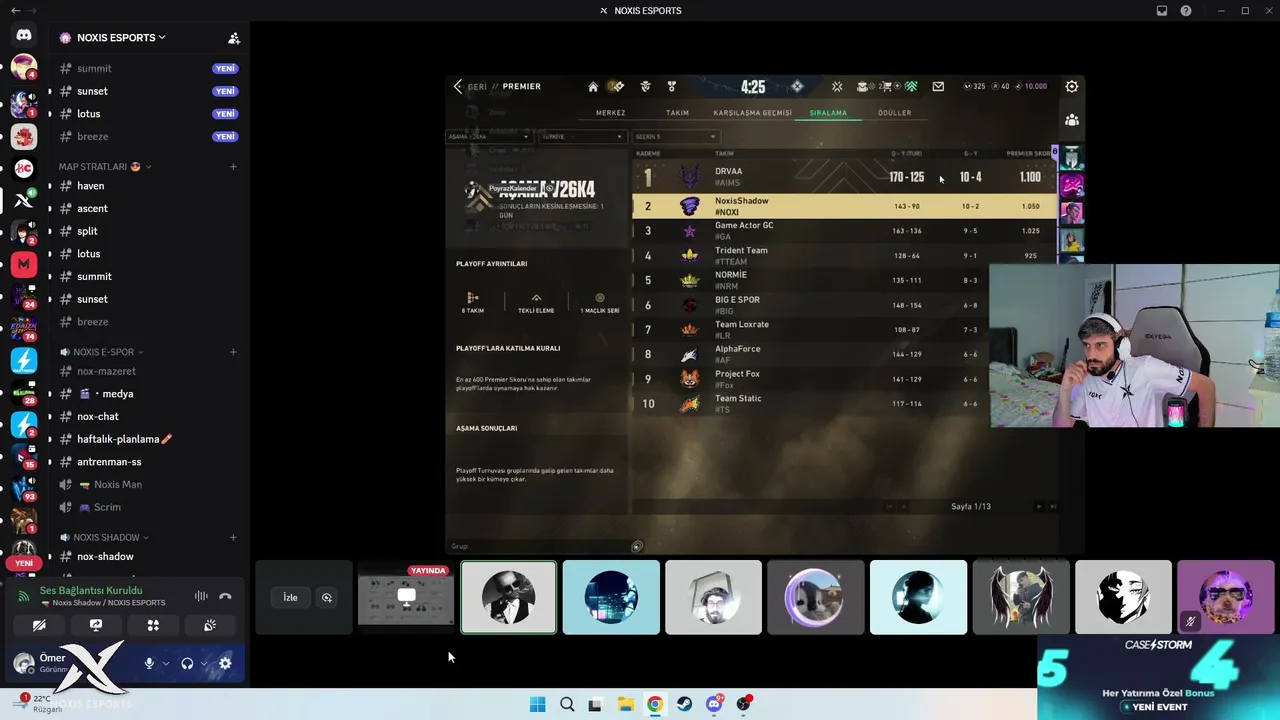Screen dimensions: 1280x720
Task: Open Discord direct messages home icon
Action: [x=24, y=35]
